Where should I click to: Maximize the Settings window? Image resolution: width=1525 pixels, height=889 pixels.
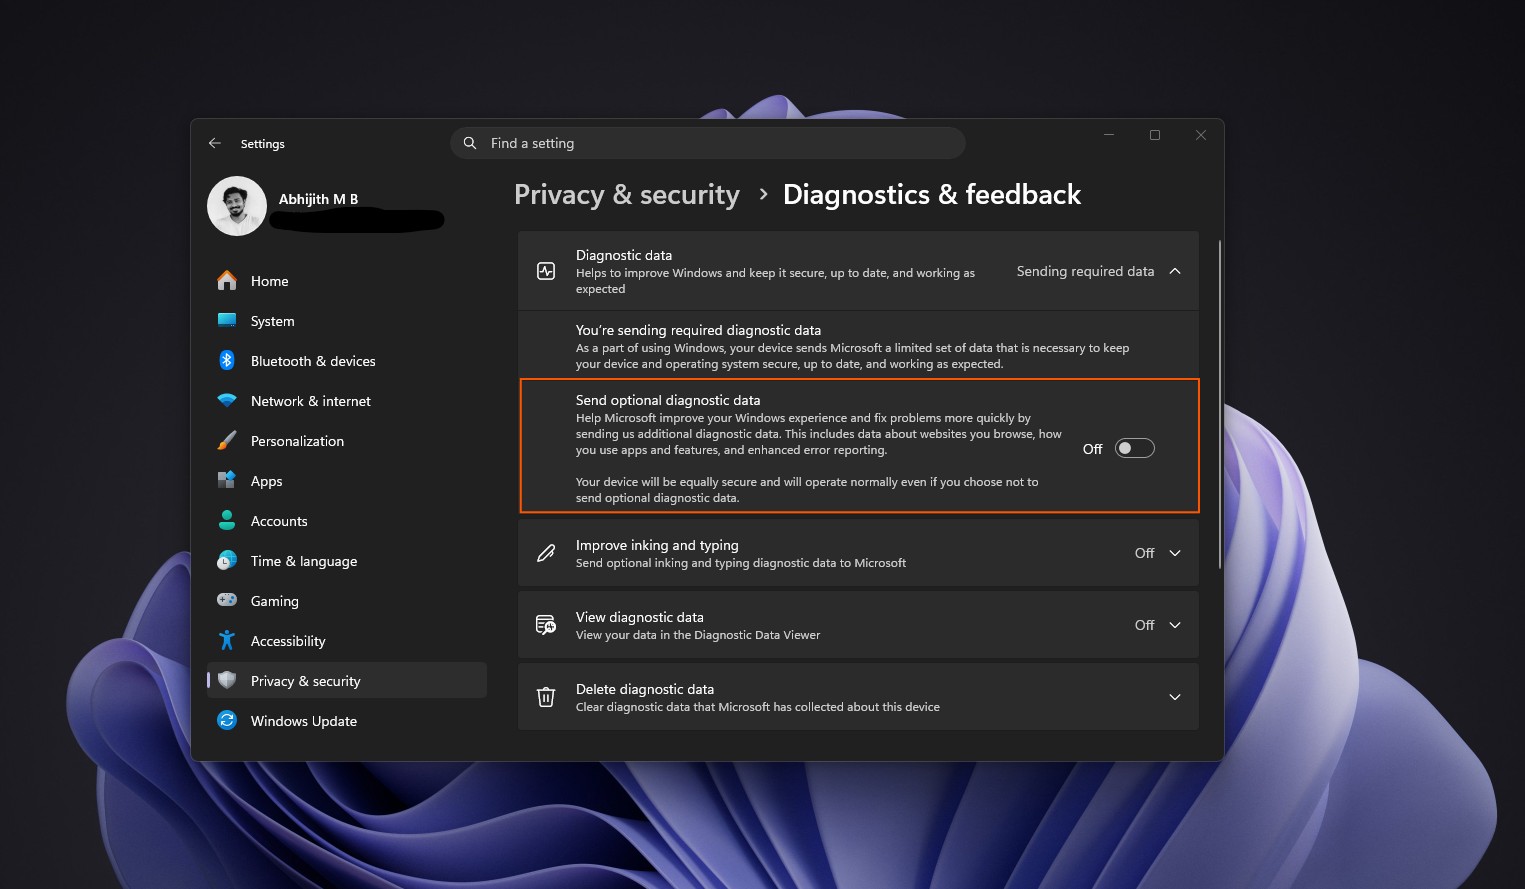[1155, 135]
